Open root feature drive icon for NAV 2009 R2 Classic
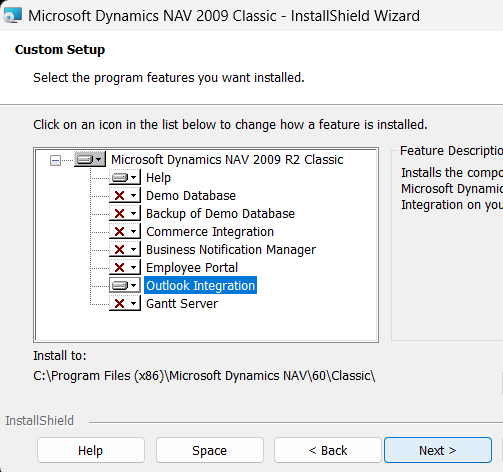503x472 pixels. 90,160
